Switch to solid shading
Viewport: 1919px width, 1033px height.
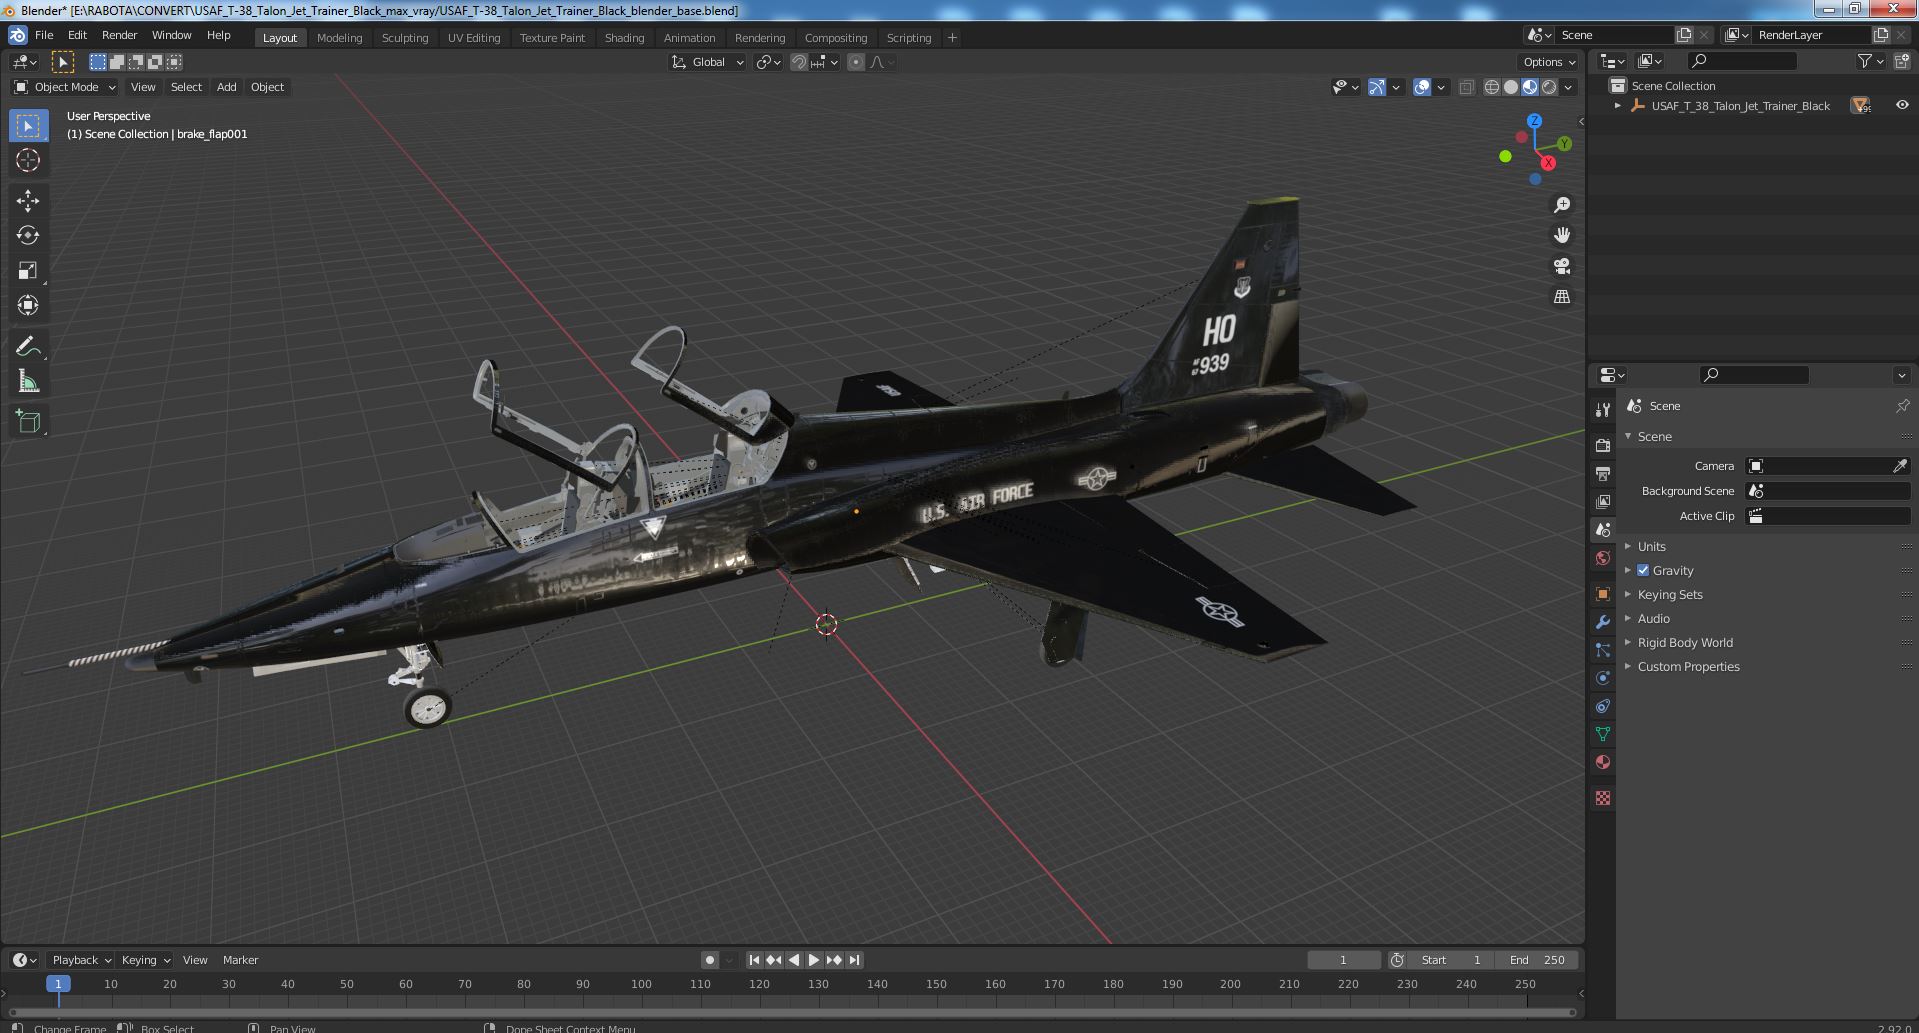(1511, 87)
